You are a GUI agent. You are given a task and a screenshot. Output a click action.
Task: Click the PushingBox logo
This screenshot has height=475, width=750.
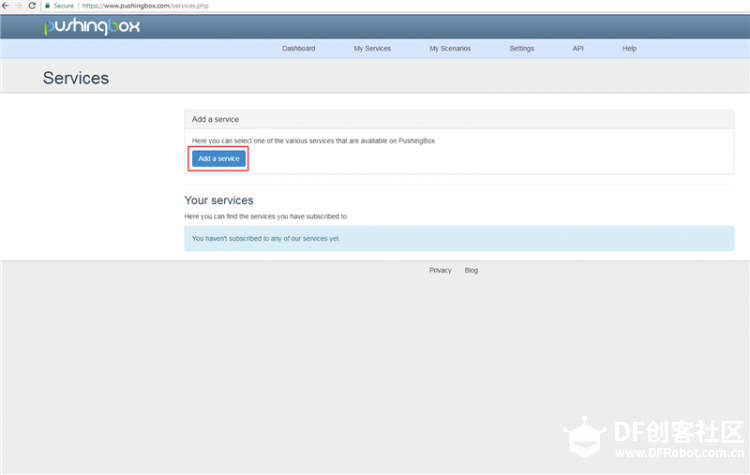tap(92, 26)
